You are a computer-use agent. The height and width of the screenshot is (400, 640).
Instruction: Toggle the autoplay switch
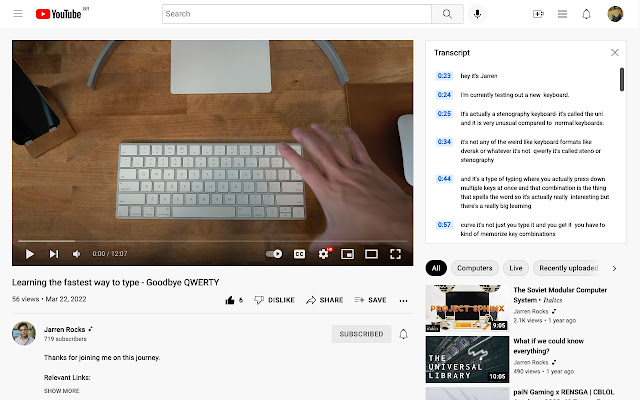[x=274, y=254]
